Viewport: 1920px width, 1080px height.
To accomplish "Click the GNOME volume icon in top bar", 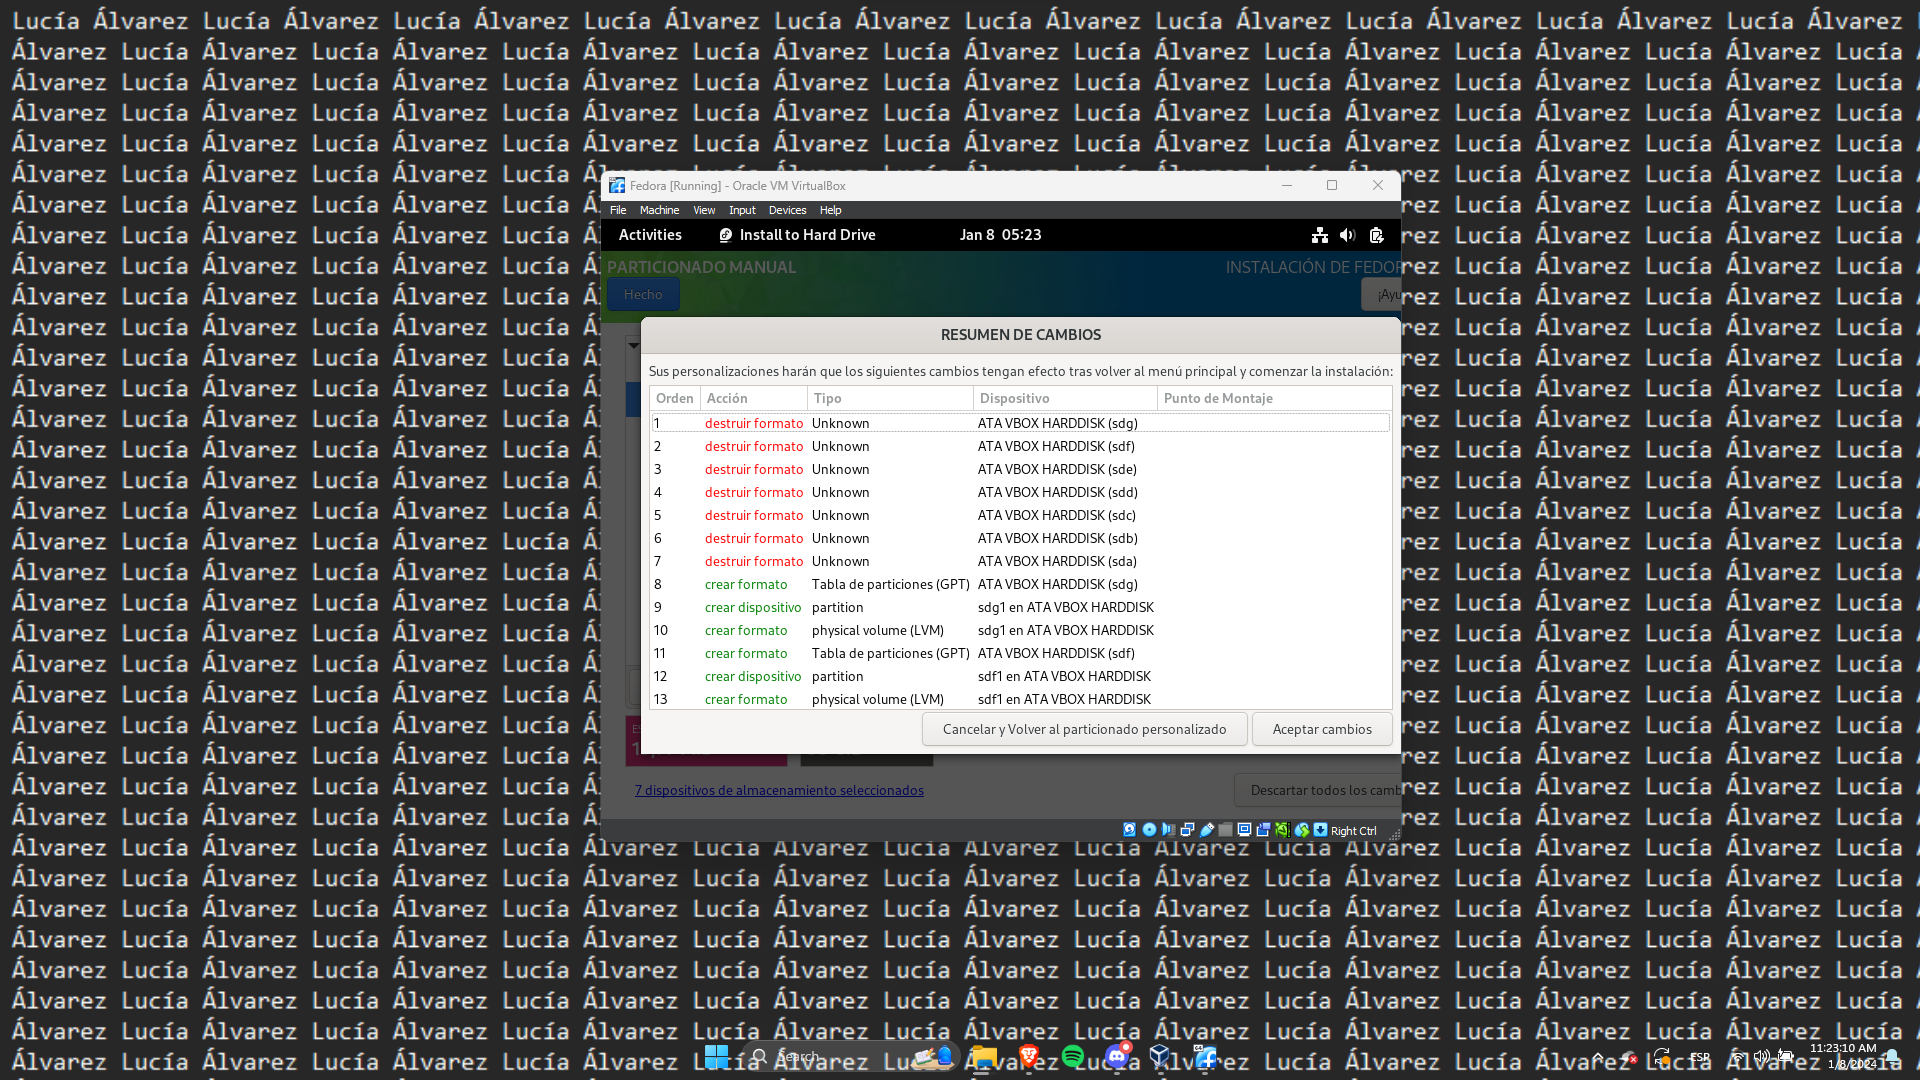I will click(x=1347, y=235).
